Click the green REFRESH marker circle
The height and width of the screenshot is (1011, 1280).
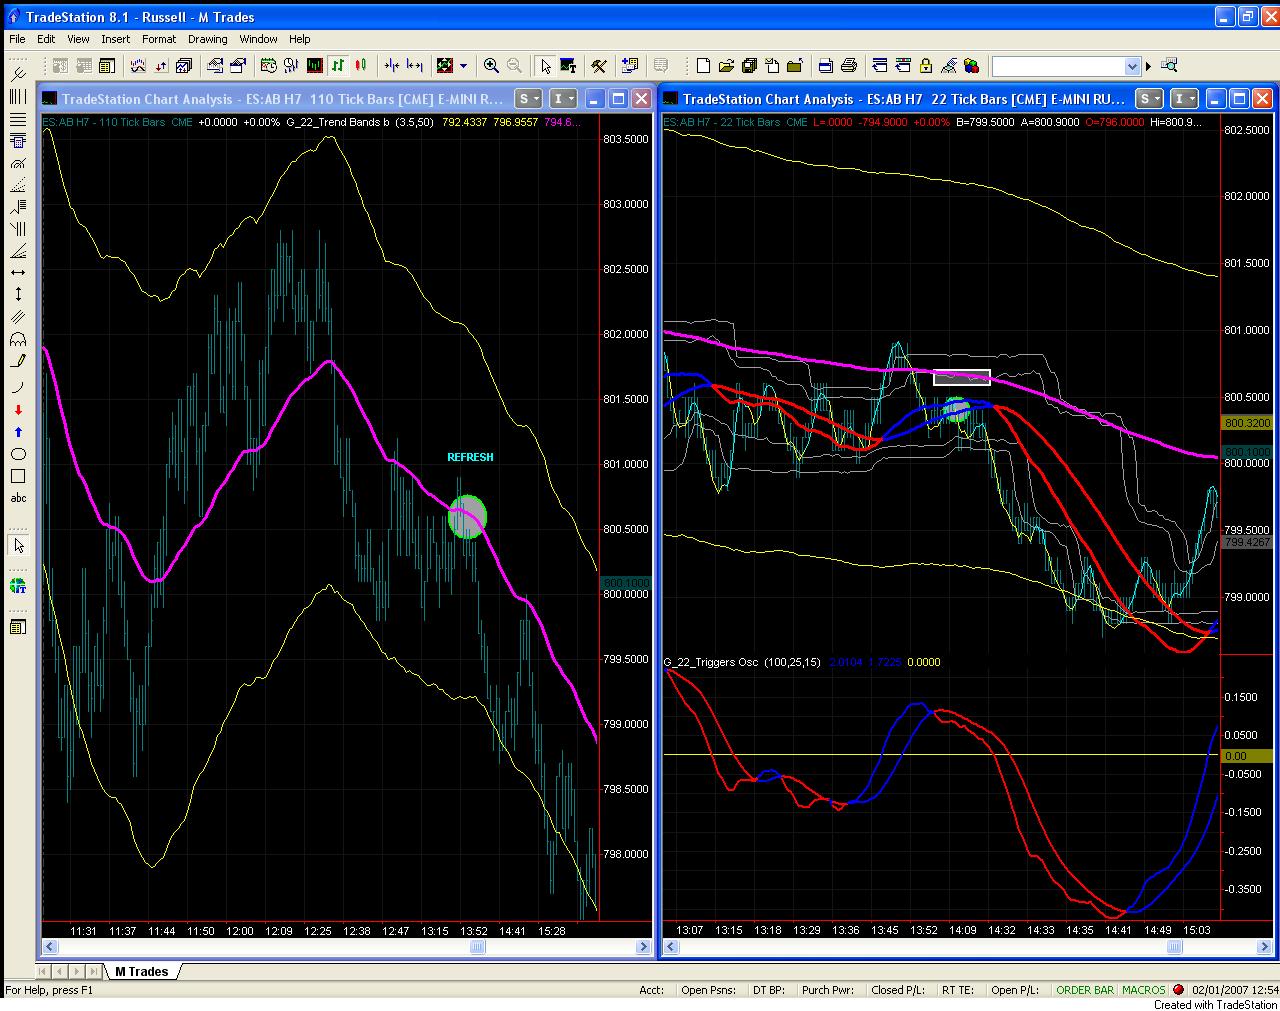467,517
